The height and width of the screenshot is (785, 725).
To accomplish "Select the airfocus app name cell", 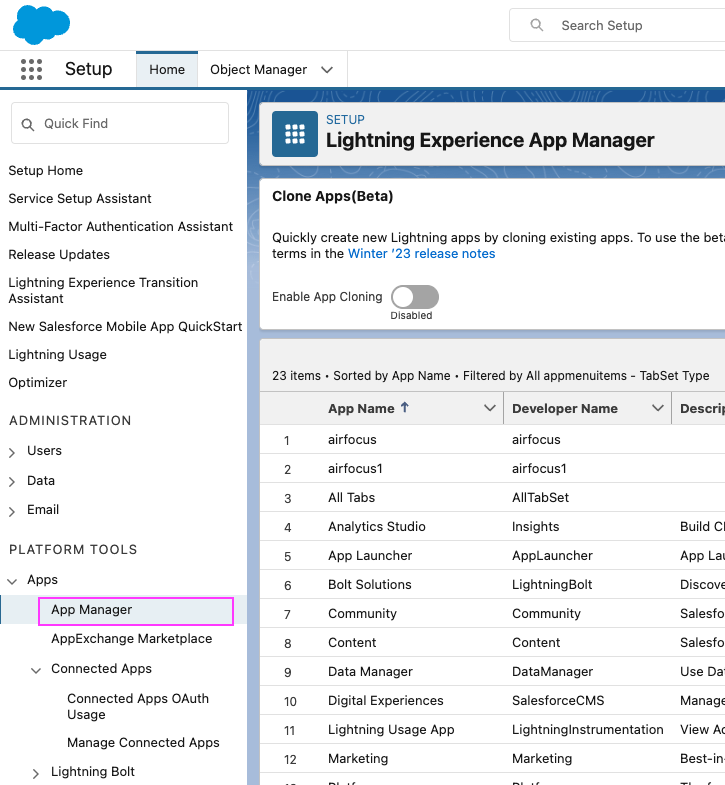I will point(352,440).
